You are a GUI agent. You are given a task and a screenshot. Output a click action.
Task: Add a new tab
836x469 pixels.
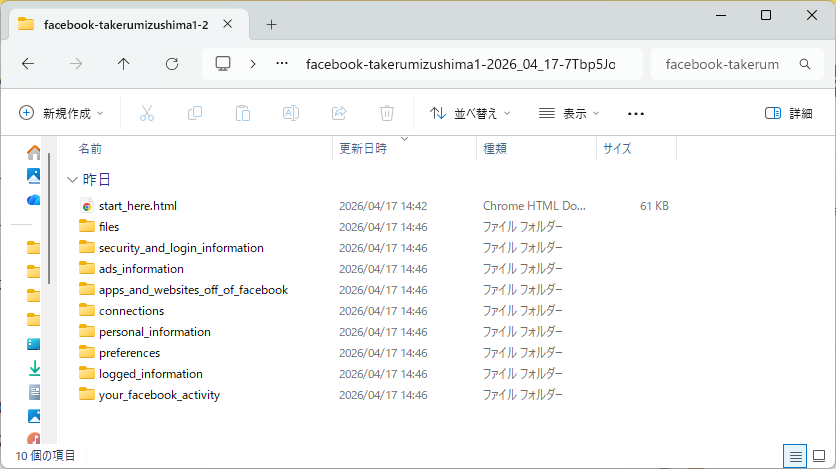click(271, 24)
